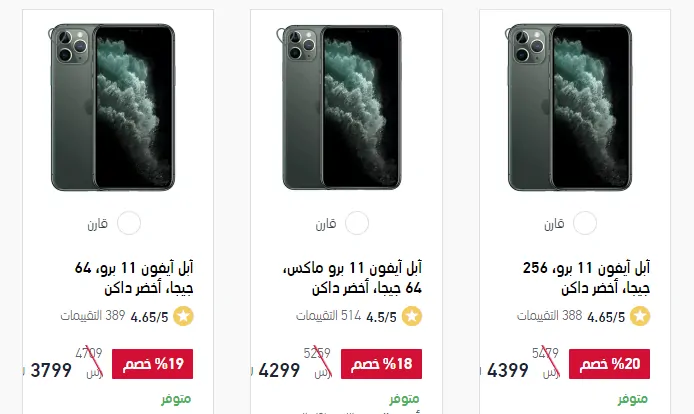The height and width of the screenshot is (414, 694).
Task: Open iPhone 11 Pro 256GB product image
Action: click(x=568, y=108)
